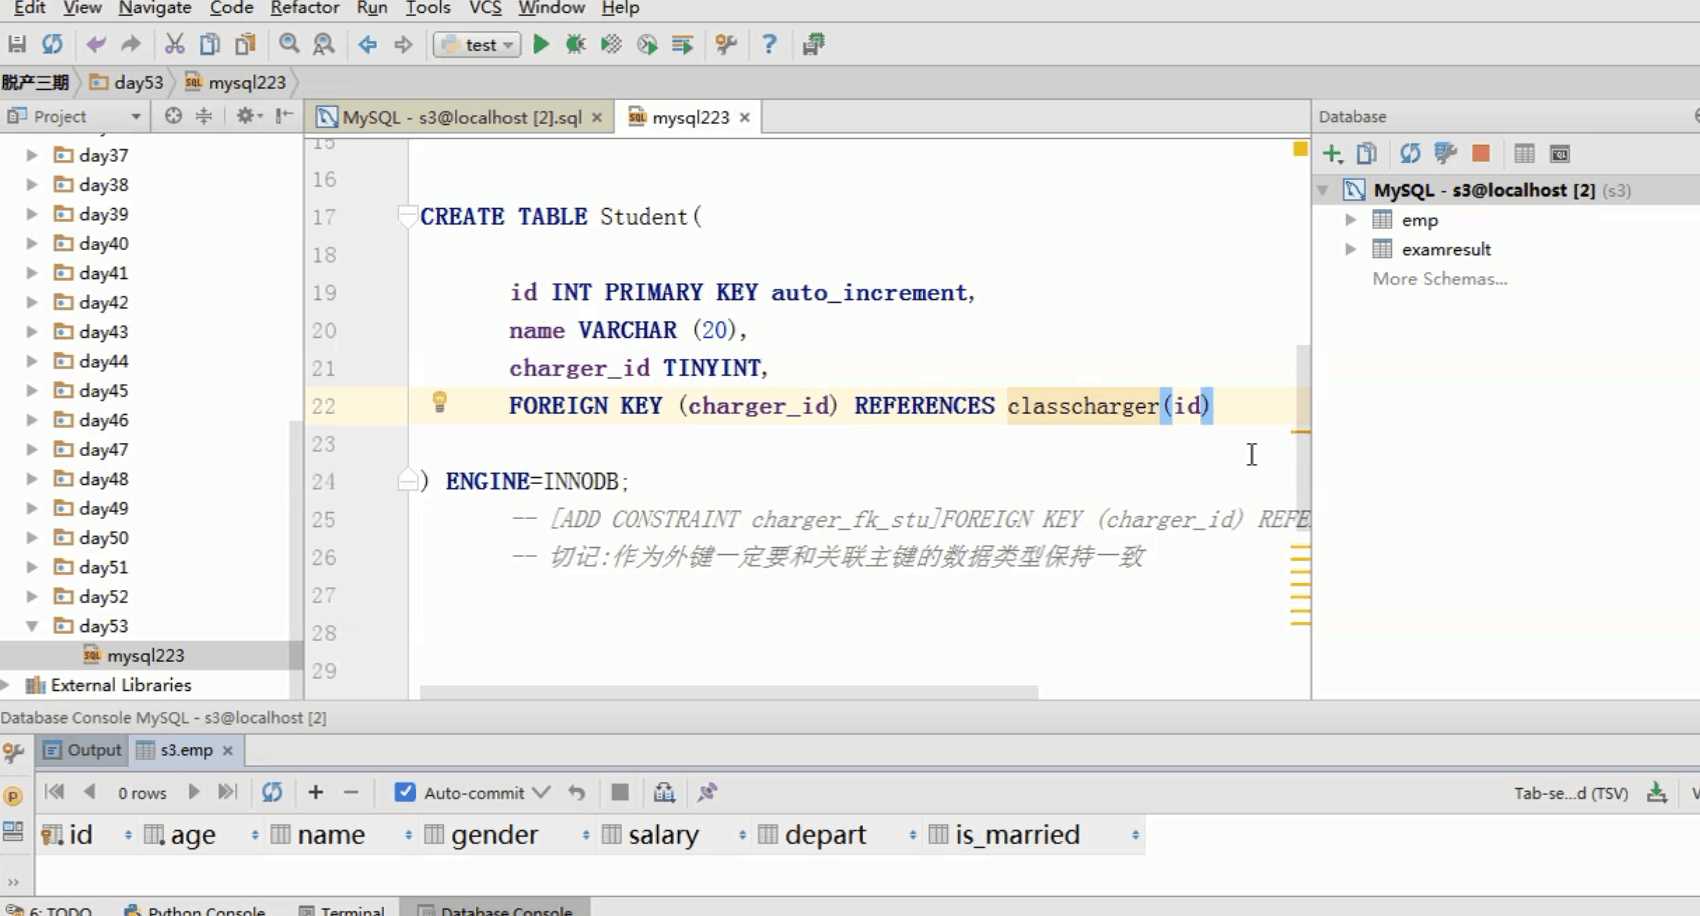Select the External Libraries node
The image size is (1700, 916).
(x=121, y=685)
